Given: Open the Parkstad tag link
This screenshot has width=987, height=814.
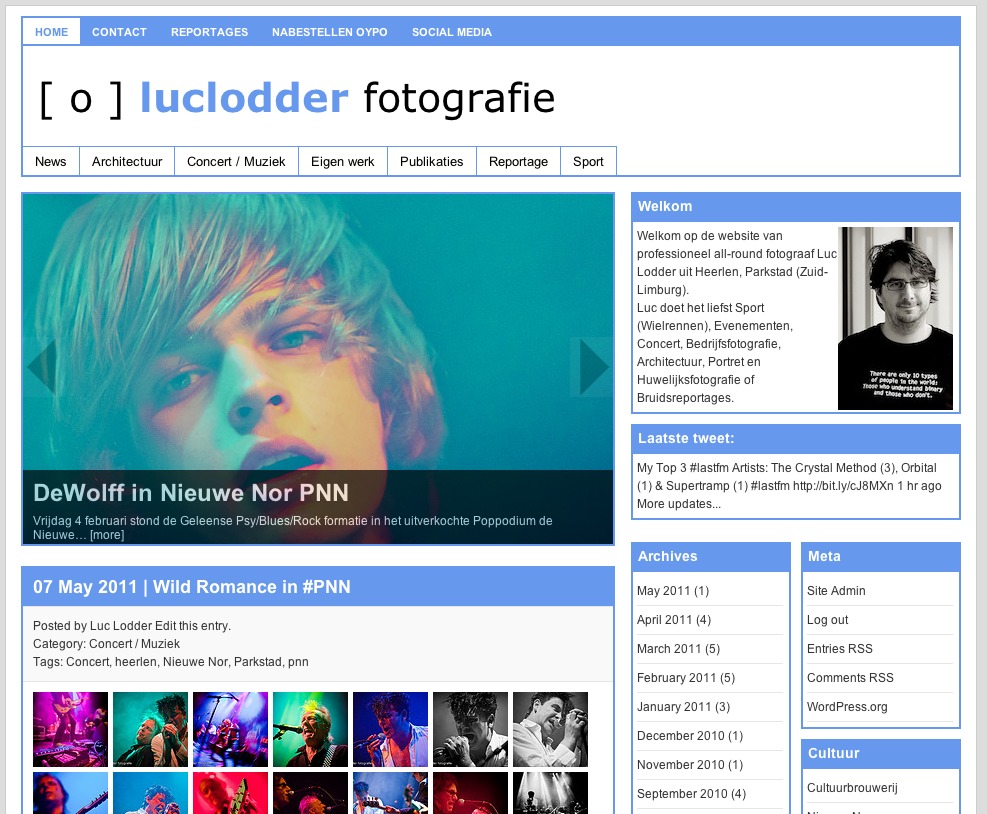Looking at the screenshot, I should pyautogui.click(x=258, y=662).
